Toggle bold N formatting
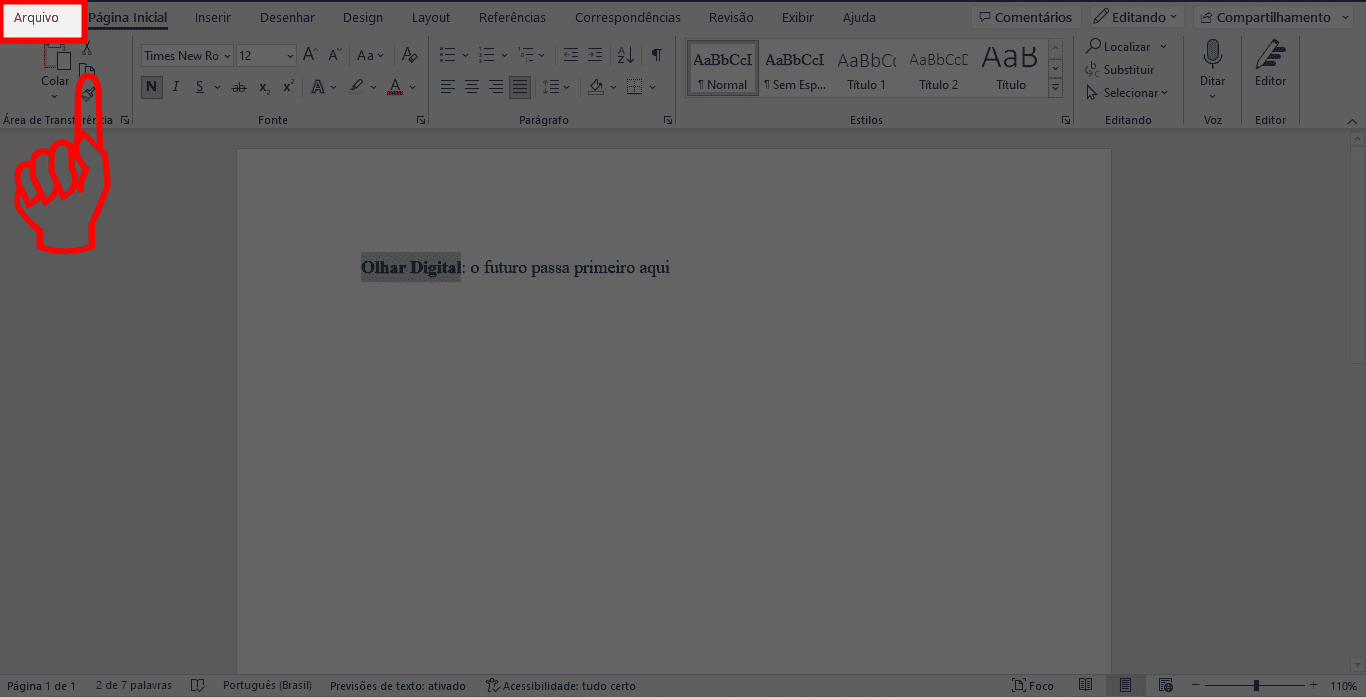 (151, 87)
